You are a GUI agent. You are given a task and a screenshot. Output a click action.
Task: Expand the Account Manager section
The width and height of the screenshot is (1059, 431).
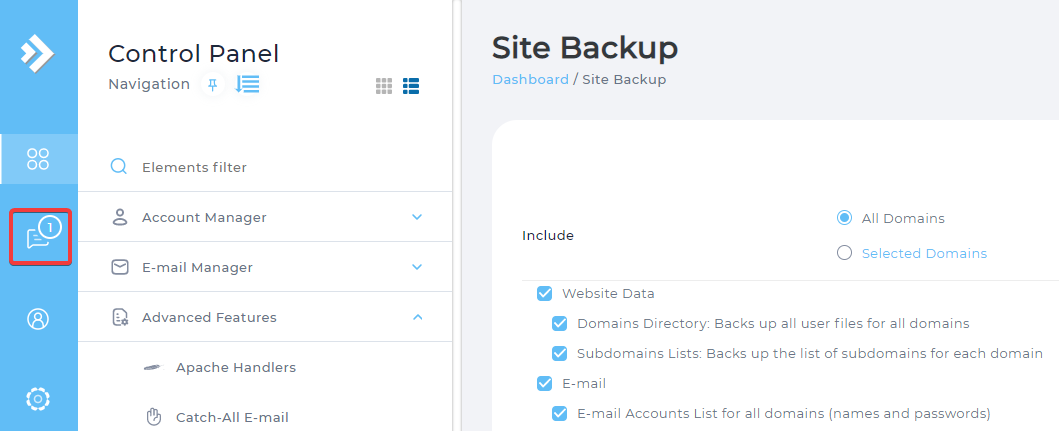click(265, 217)
